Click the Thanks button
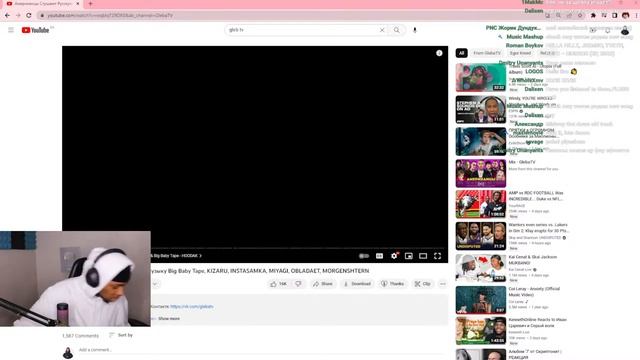 (392, 284)
